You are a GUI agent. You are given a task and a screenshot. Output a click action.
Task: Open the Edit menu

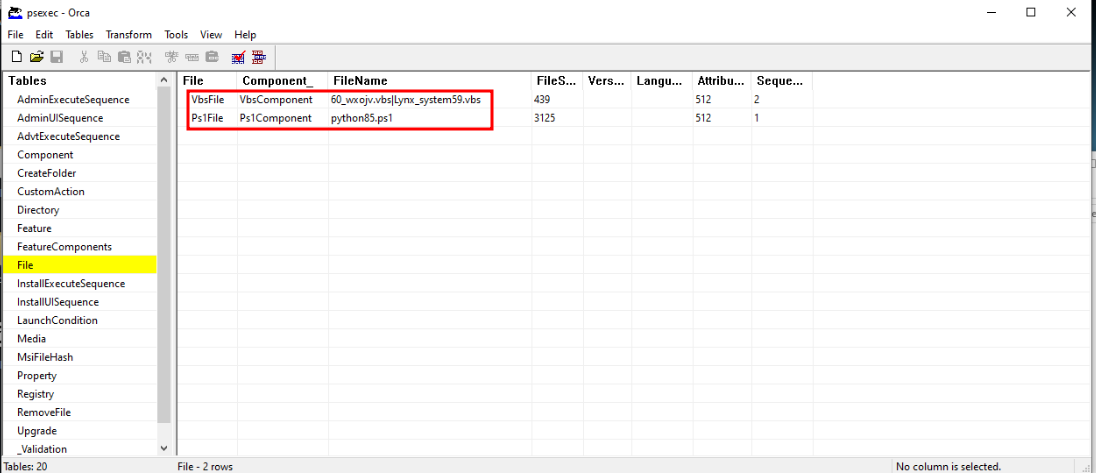point(44,34)
